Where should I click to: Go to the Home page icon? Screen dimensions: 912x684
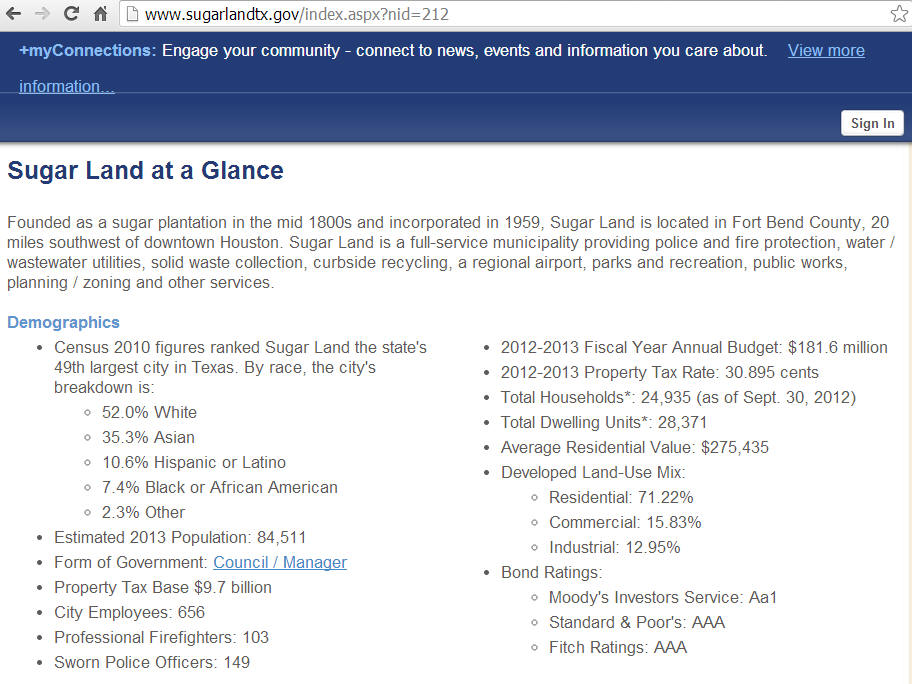(100, 13)
